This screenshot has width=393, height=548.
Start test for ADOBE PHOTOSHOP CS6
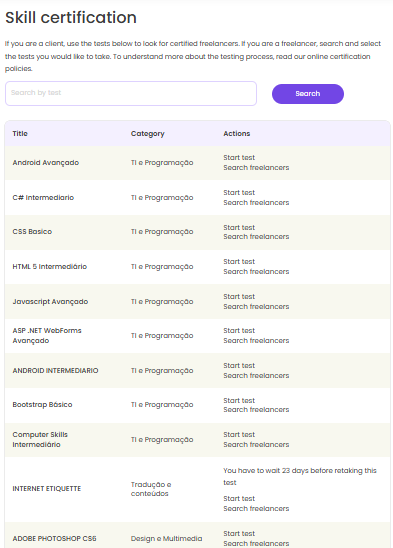239,534
